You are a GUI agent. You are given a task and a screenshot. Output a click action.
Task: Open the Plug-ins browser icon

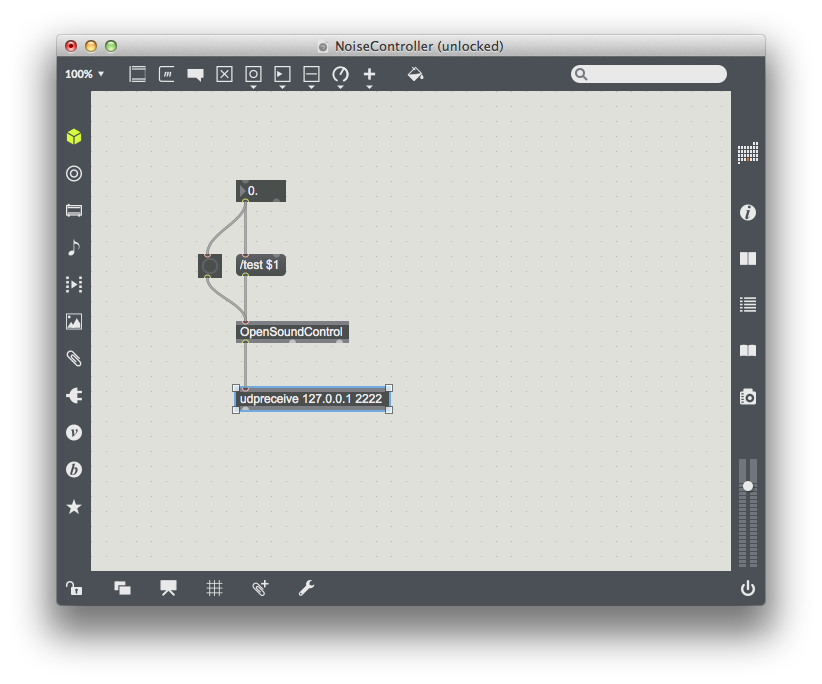(x=74, y=395)
